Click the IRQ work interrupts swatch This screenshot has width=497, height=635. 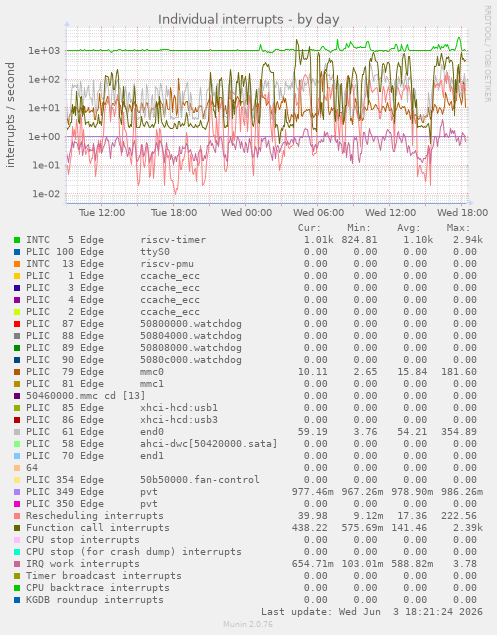coord(17,564)
